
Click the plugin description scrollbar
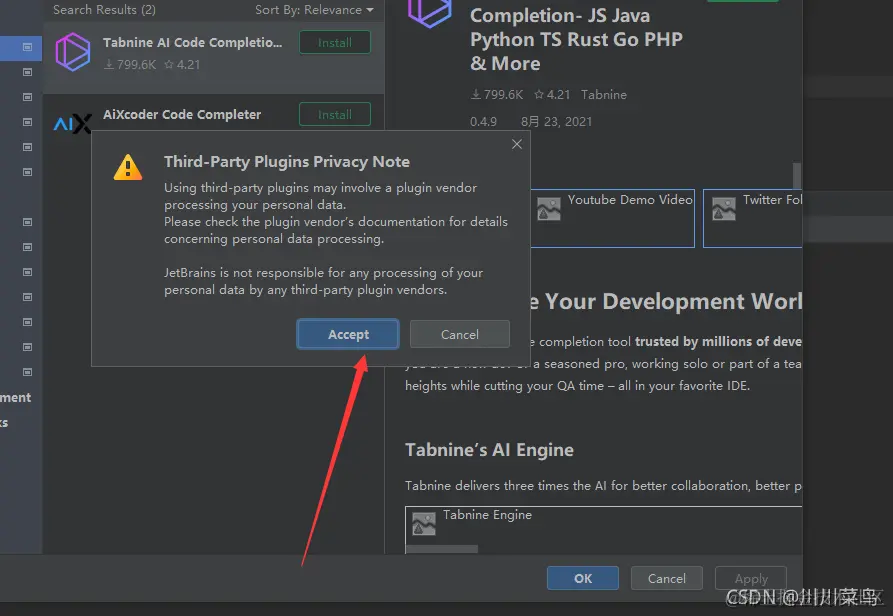[x=797, y=175]
